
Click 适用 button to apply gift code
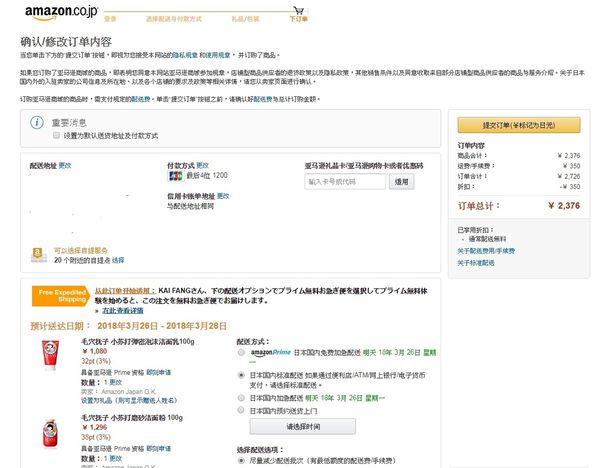(x=401, y=182)
